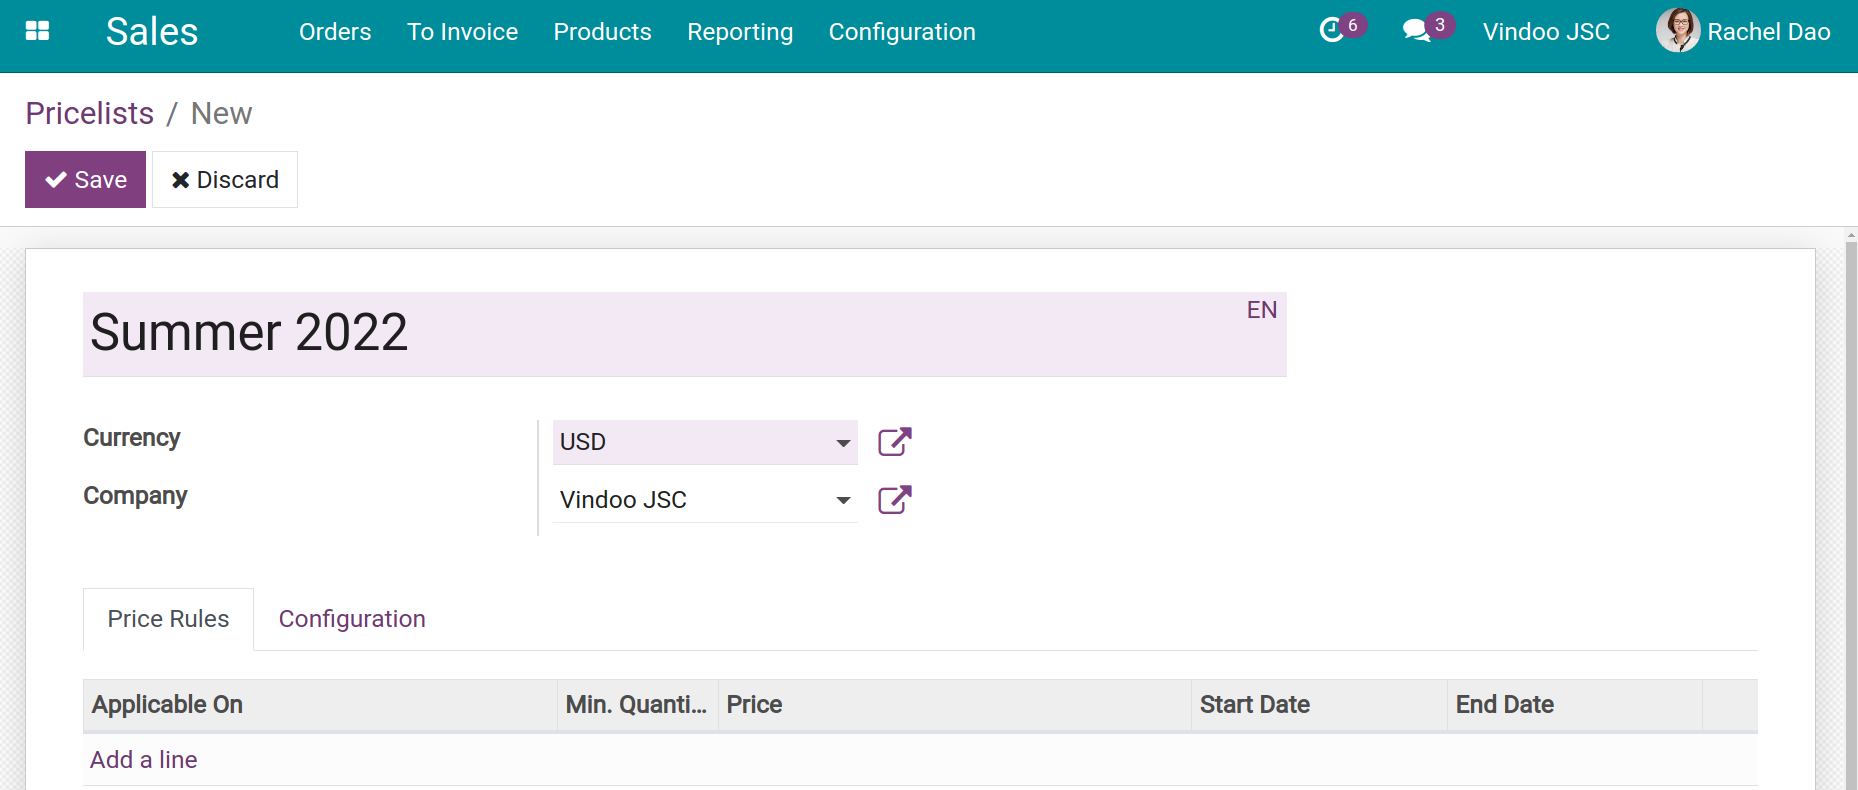The height and width of the screenshot is (790, 1858).
Task: Open the Reporting menu
Action: [740, 32]
